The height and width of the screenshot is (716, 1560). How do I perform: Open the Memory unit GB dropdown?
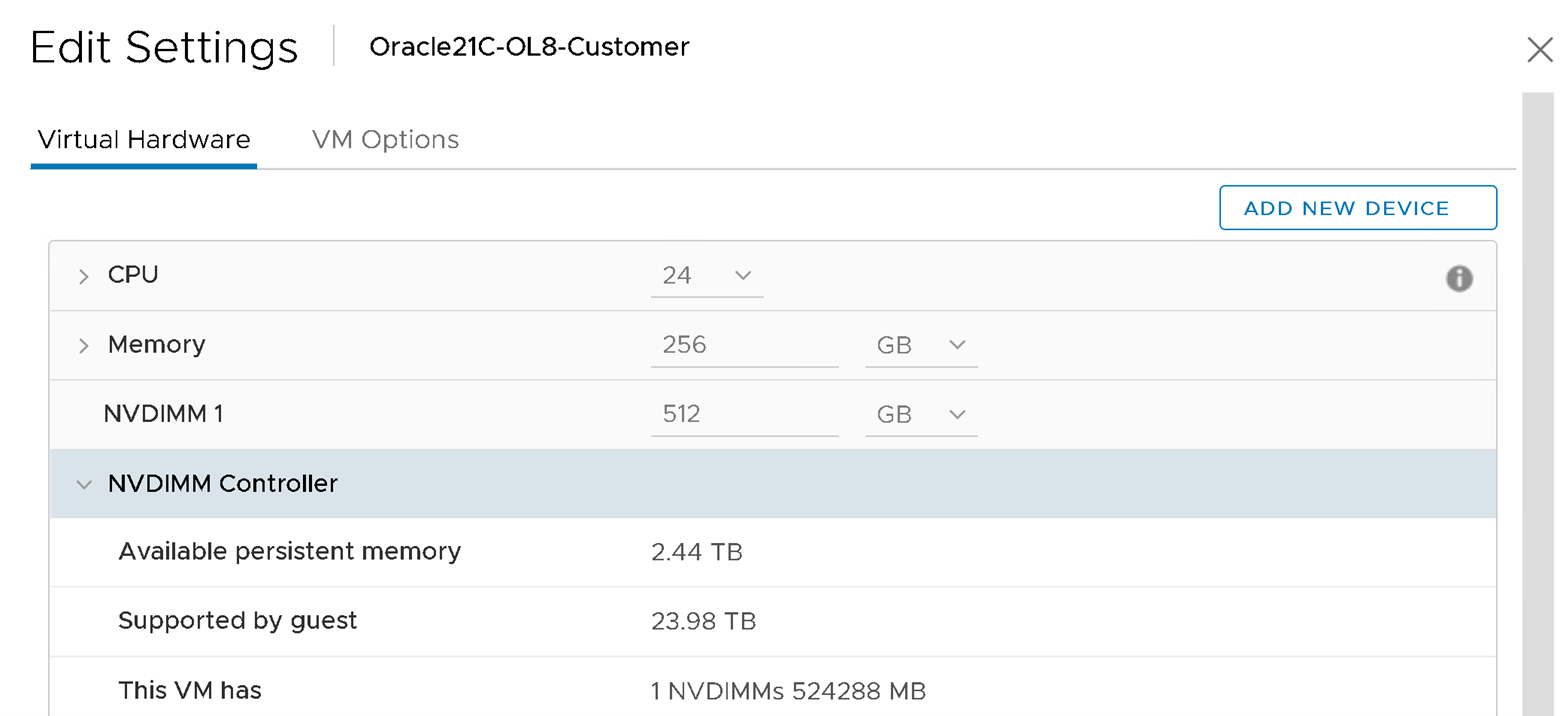pyautogui.click(x=921, y=345)
